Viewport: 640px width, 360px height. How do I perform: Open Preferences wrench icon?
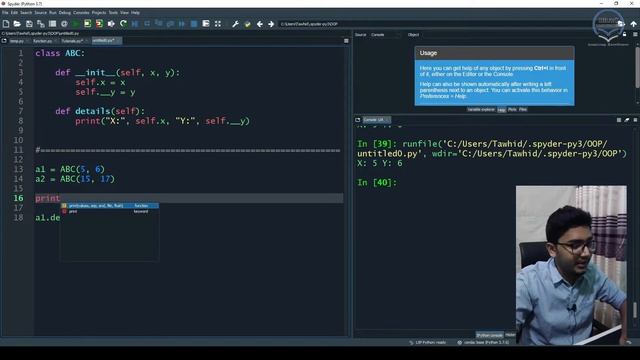pos(236,24)
